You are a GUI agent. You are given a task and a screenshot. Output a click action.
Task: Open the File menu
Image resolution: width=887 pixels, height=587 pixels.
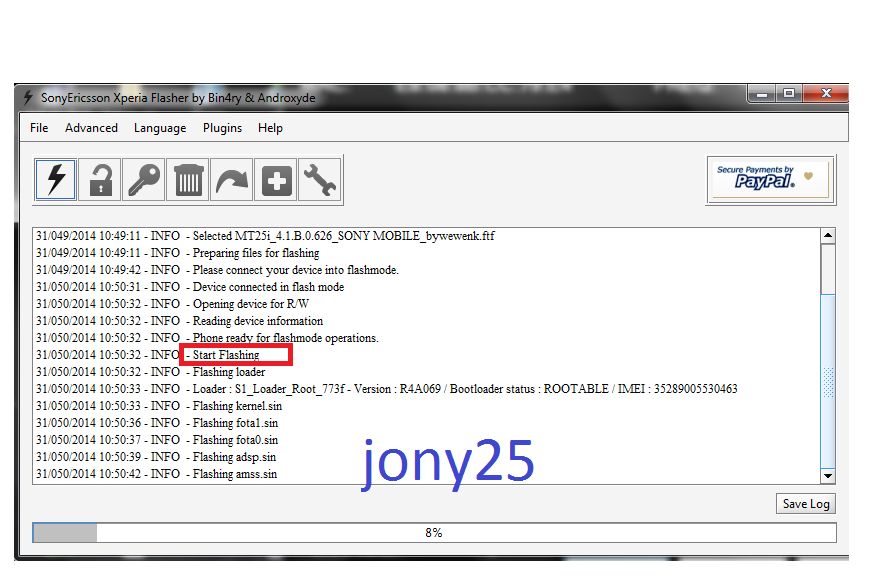(x=39, y=128)
